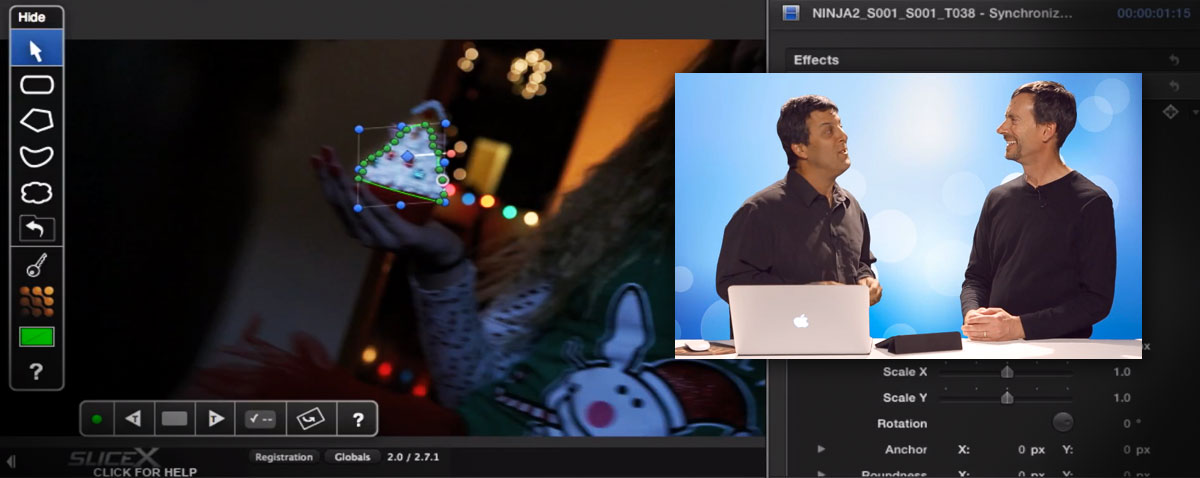Click the Scale Y value 1.0
The height and width of the screenshot is (478, 1200).
pos(1122,398)
